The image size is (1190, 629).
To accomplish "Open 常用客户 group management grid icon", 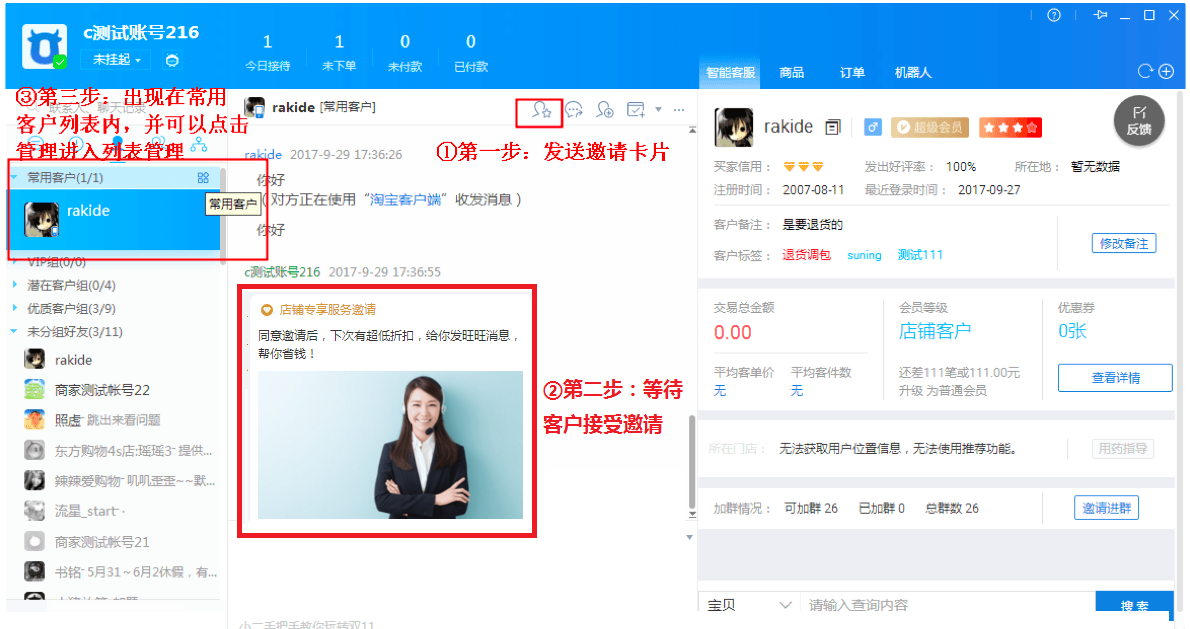I will point(203,178).
